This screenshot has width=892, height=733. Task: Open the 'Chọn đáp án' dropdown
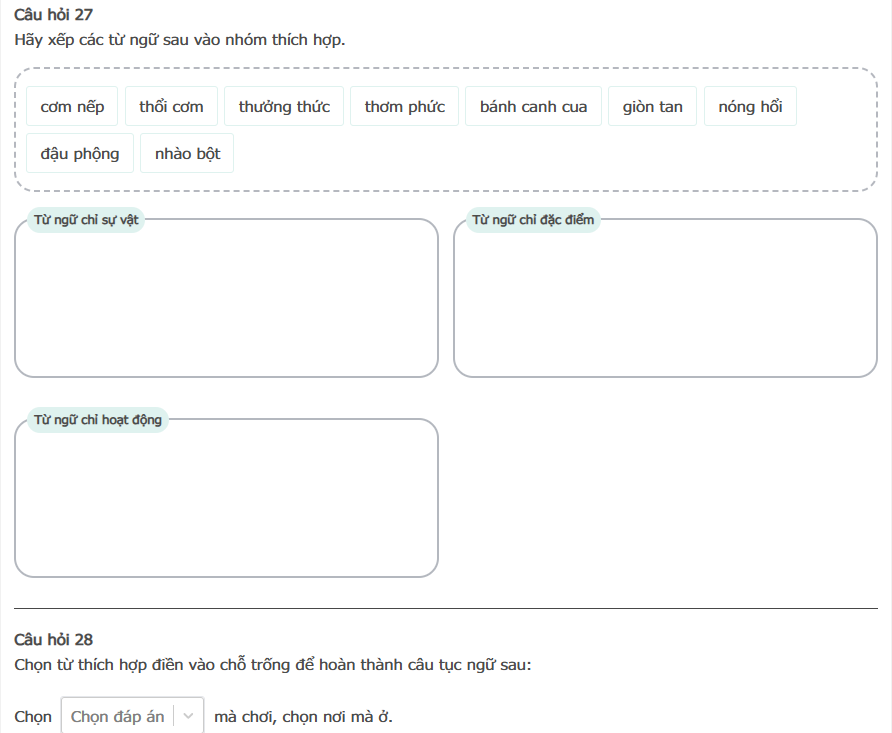[x=118, y=717]
